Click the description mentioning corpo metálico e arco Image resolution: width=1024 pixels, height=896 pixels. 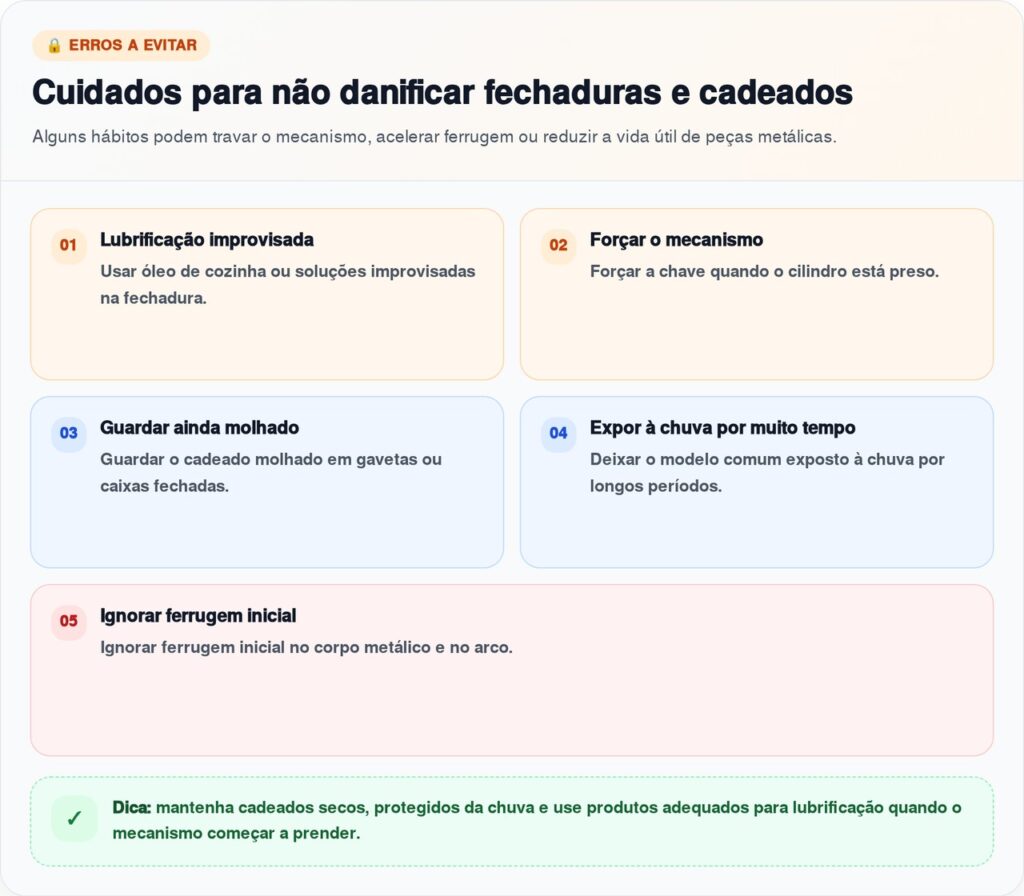[x=306, y=647]
